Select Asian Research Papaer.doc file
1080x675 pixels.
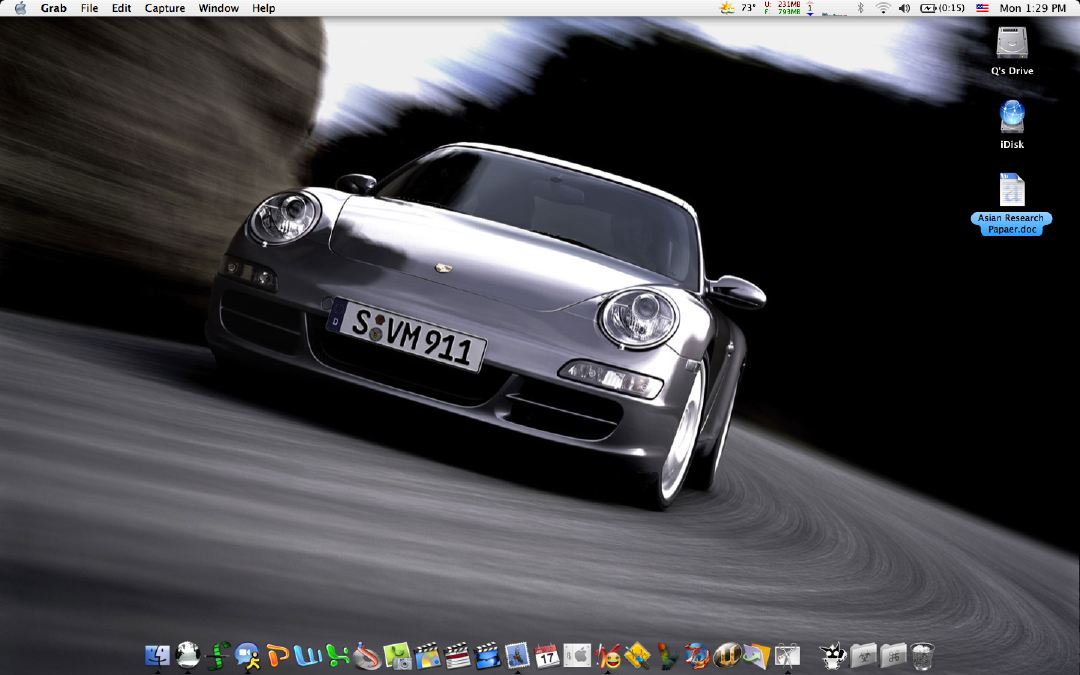(x=1012, y=191)
